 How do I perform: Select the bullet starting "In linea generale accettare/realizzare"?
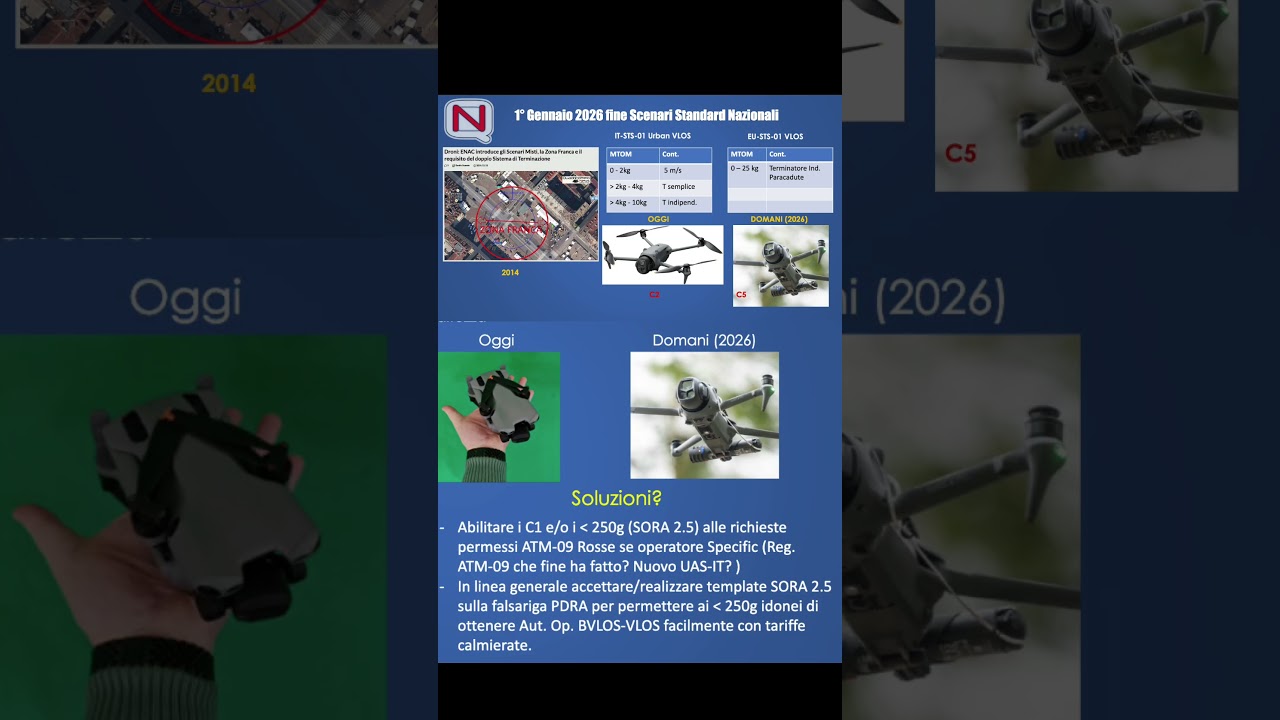click(x=644, y=616)
